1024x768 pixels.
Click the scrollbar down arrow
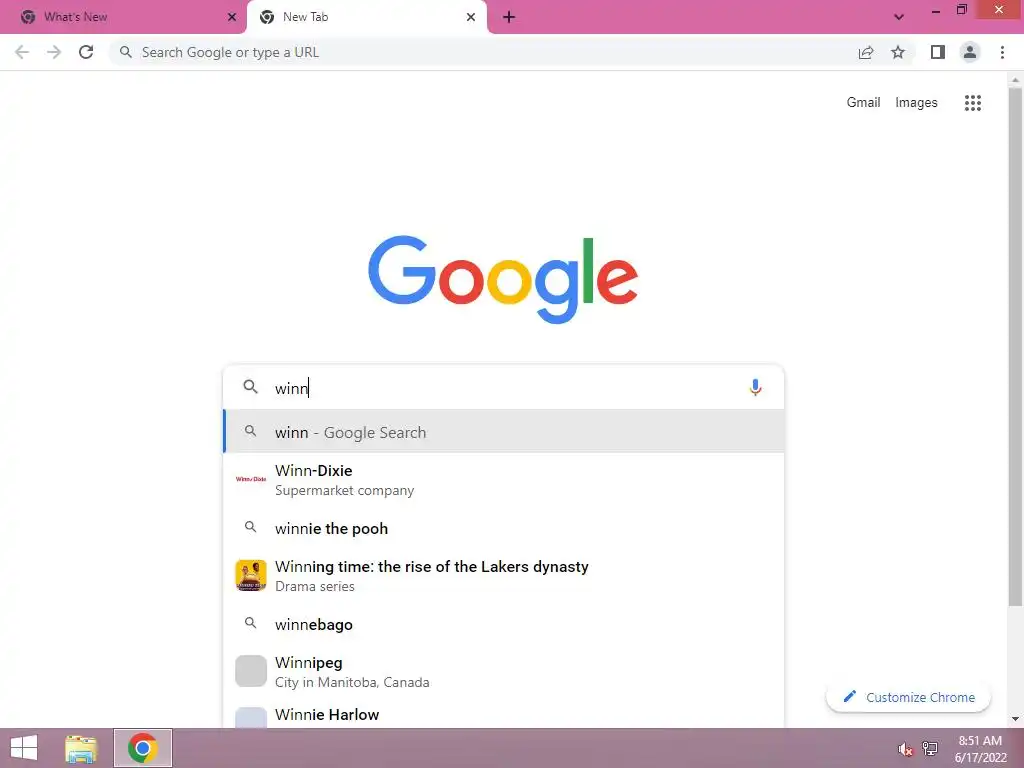coord(1015,719)
